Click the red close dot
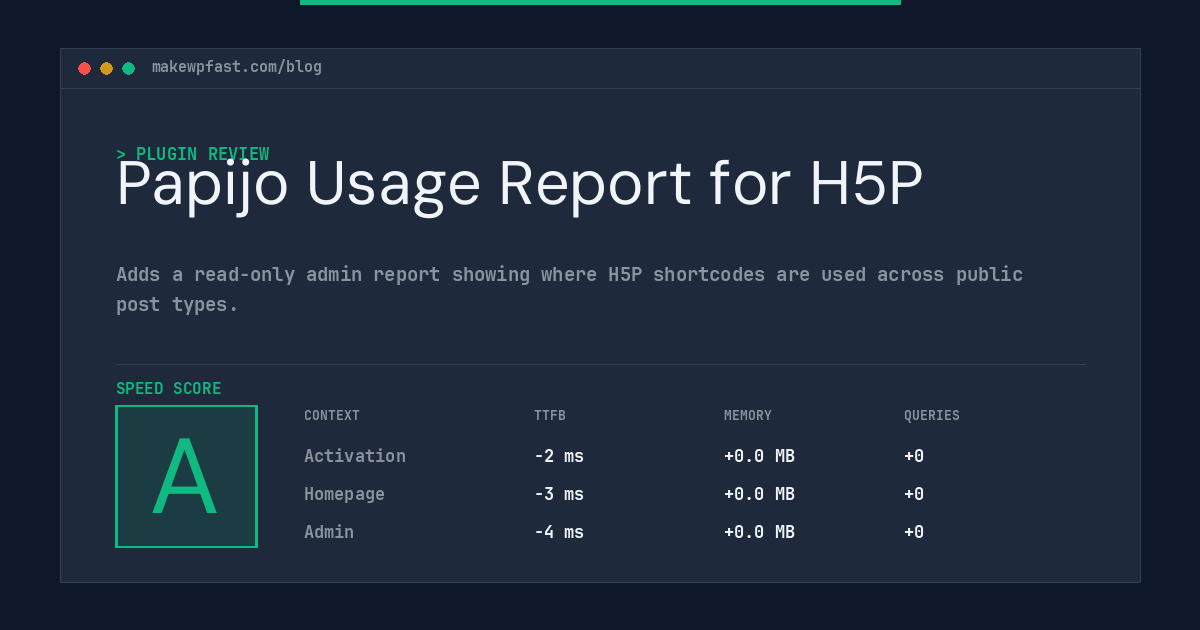1200x630 pixels. [x=84, y=68]
